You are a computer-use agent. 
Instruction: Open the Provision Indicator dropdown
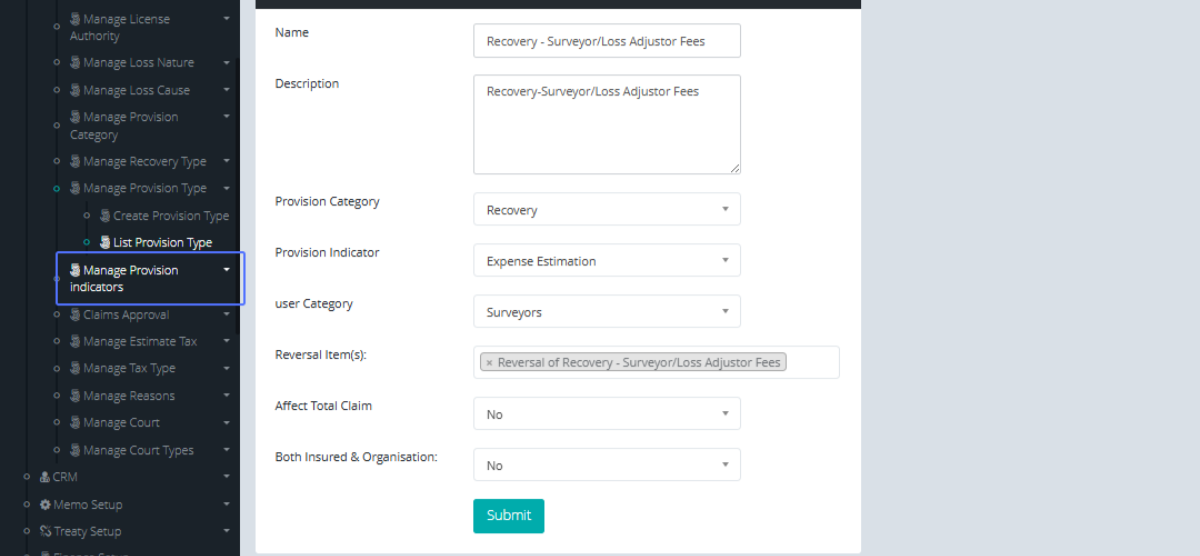pos(606,261)
